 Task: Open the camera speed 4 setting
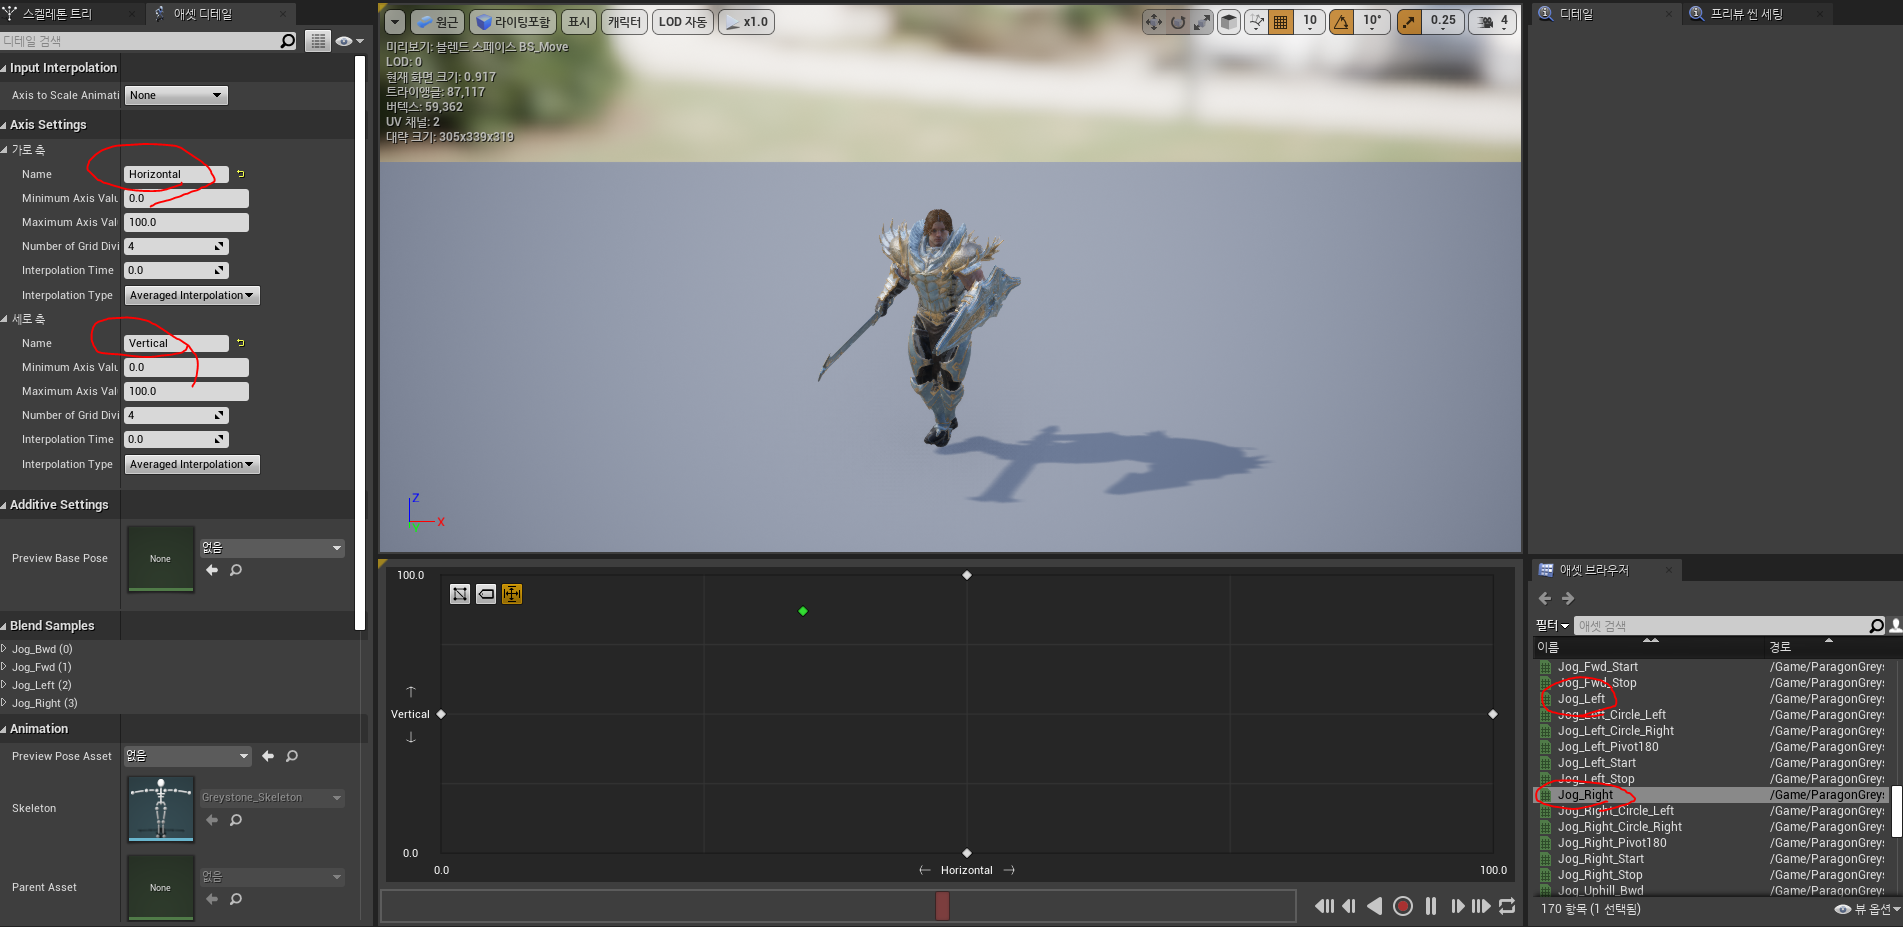(1493, 22)
